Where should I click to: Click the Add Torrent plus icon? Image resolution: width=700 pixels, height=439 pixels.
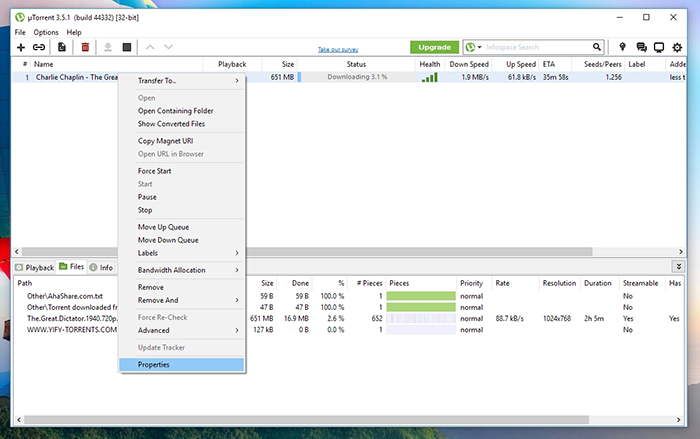point(21,47)
